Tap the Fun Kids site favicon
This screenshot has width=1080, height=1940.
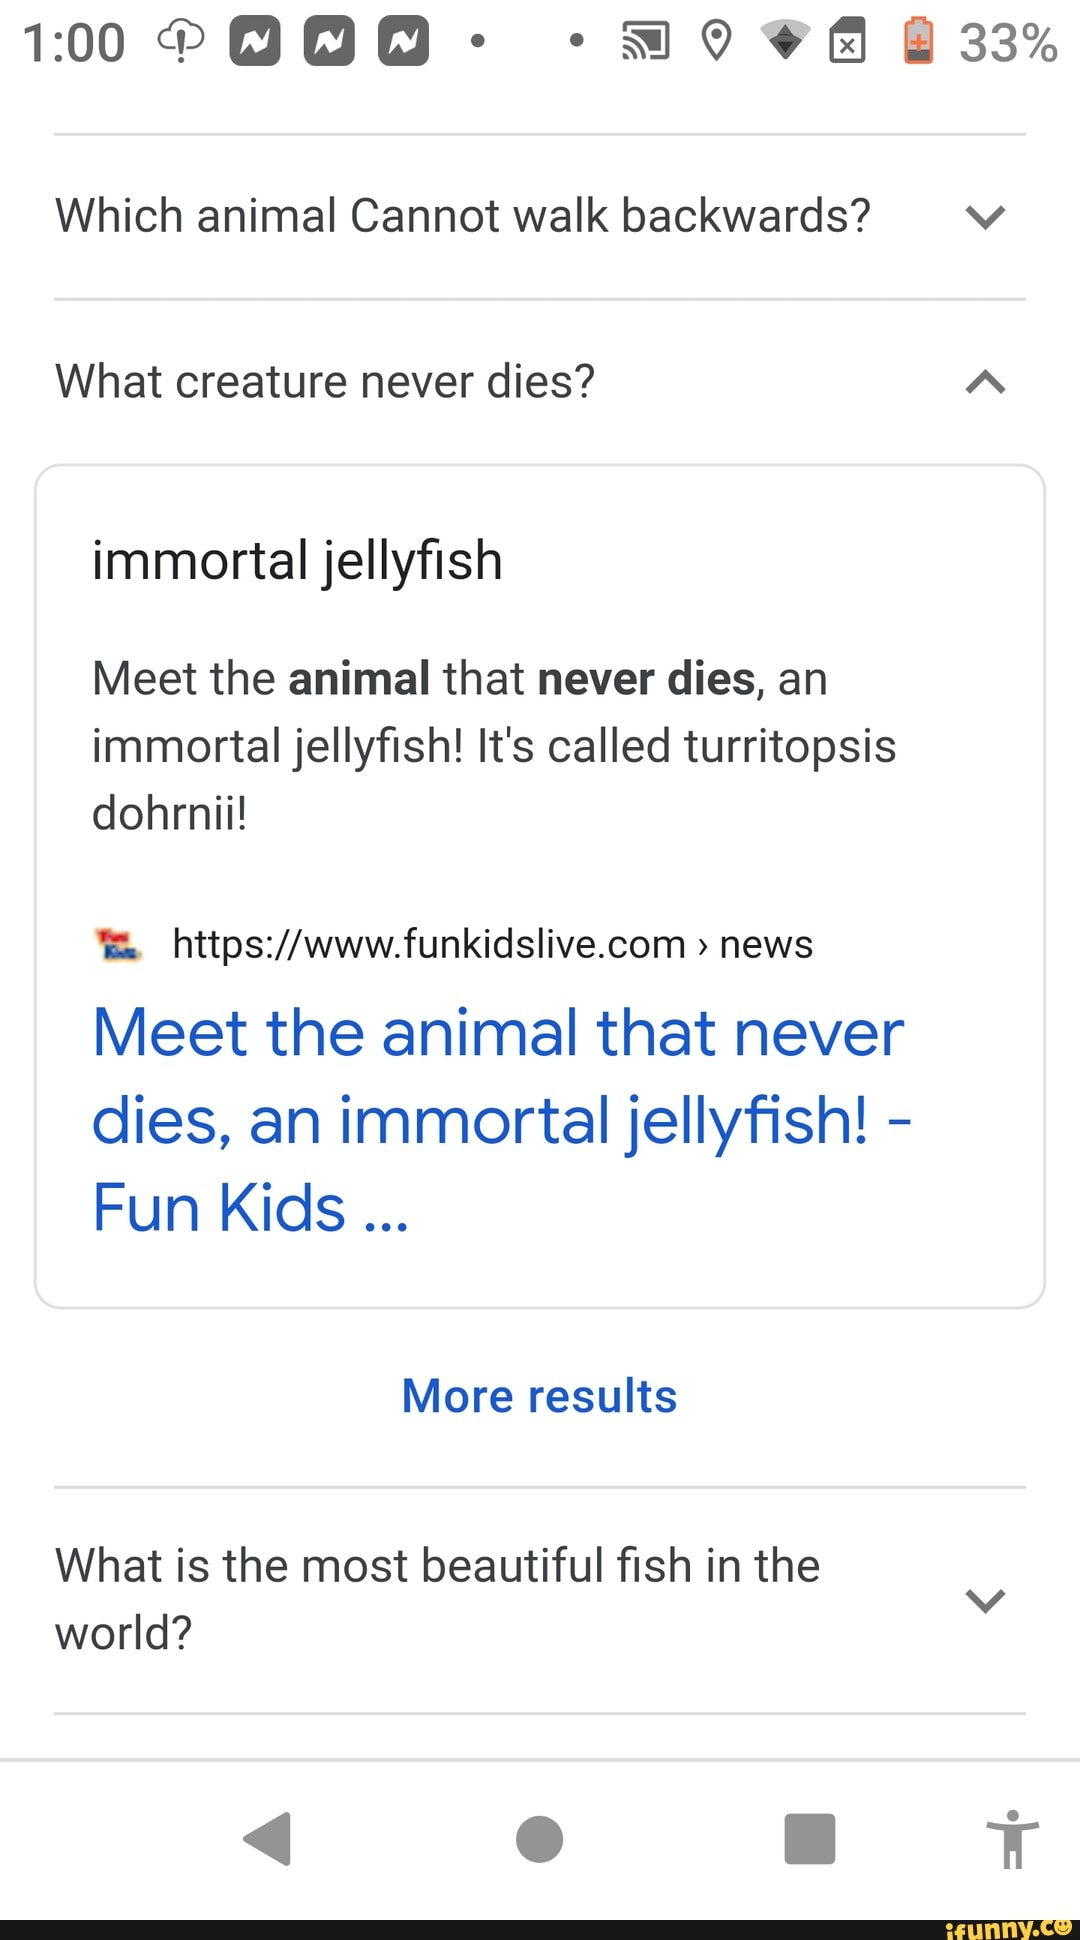[118, 944]
